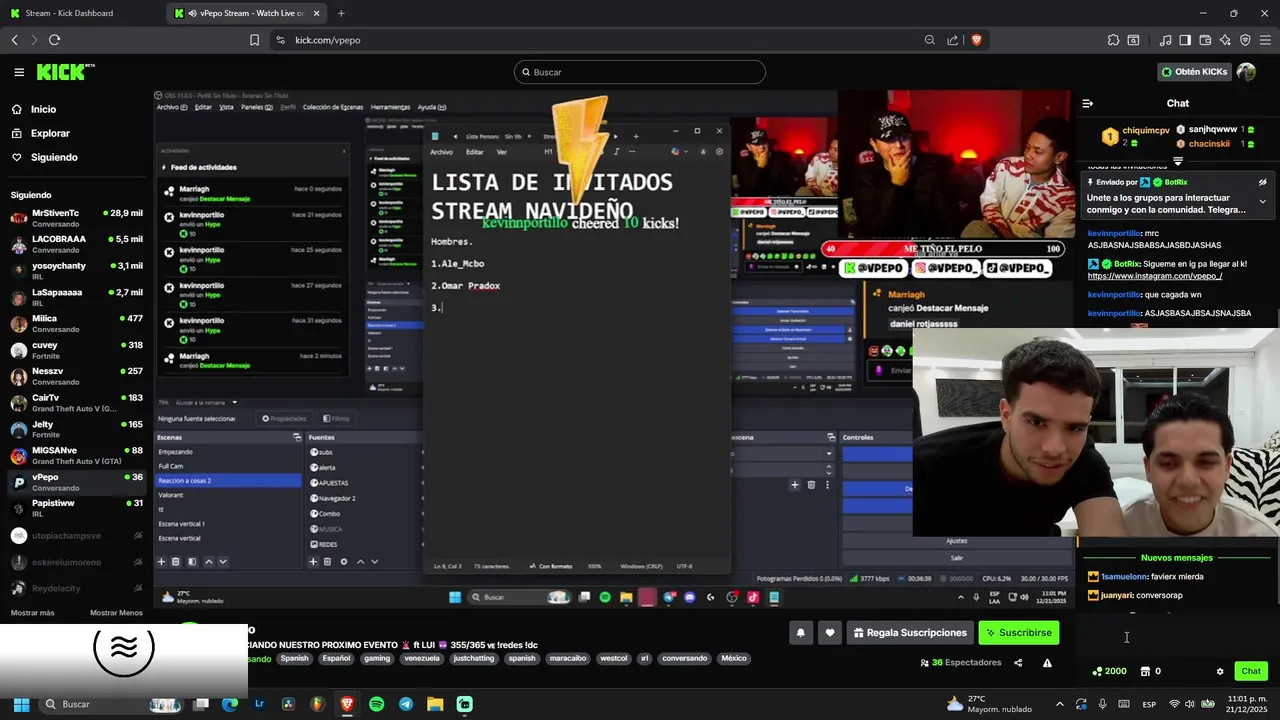Share this page from the address bar
The image size is (1280, 720).
coord(953,40)
